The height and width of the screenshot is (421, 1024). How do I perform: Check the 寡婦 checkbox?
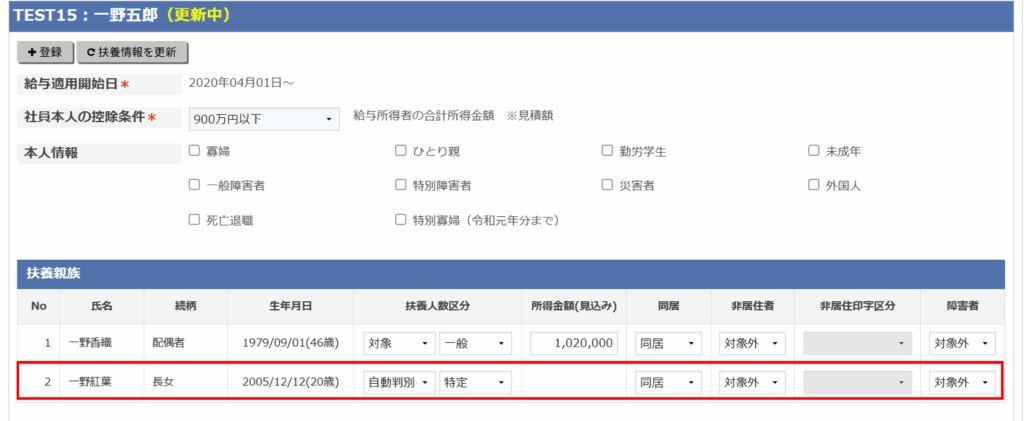(x=195, y=151)
